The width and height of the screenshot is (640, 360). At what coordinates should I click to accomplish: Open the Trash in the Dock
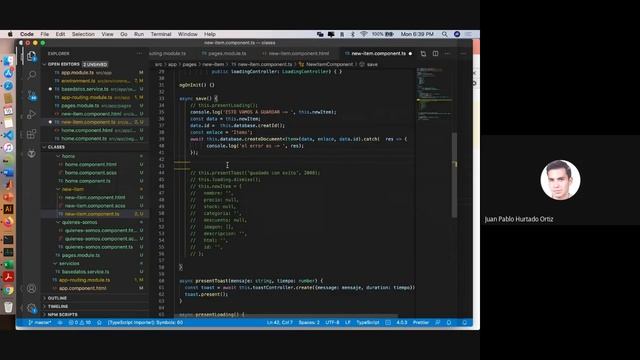[x=8, y=307]
